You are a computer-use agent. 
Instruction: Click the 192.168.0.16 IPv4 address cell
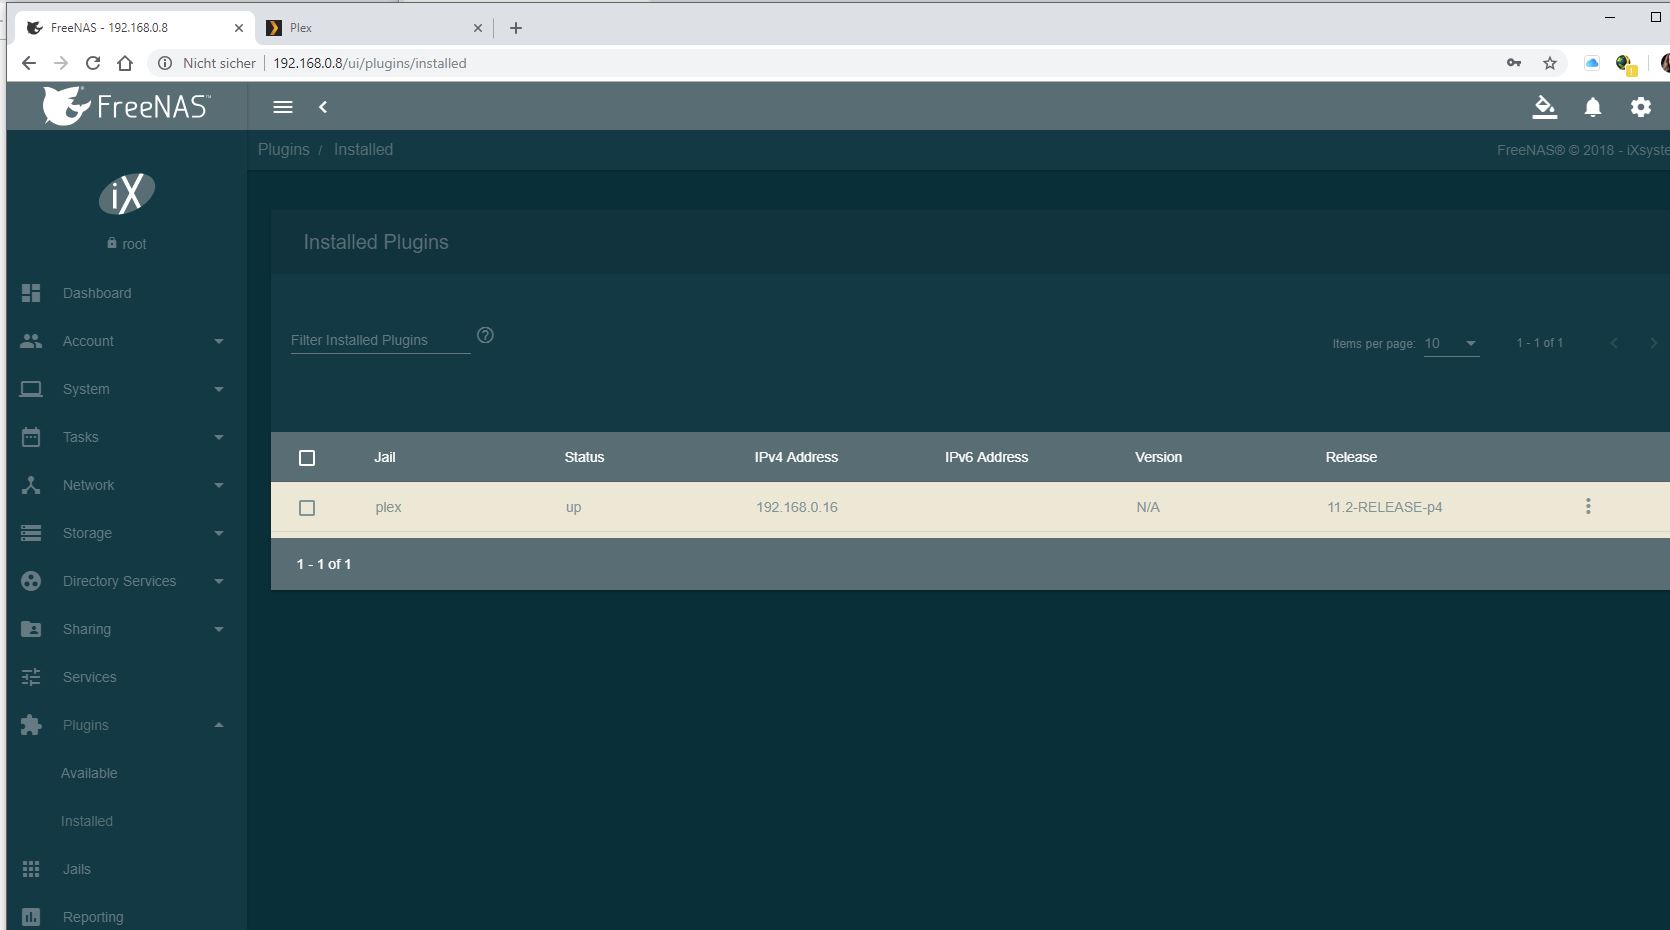[x=797, y=507]
